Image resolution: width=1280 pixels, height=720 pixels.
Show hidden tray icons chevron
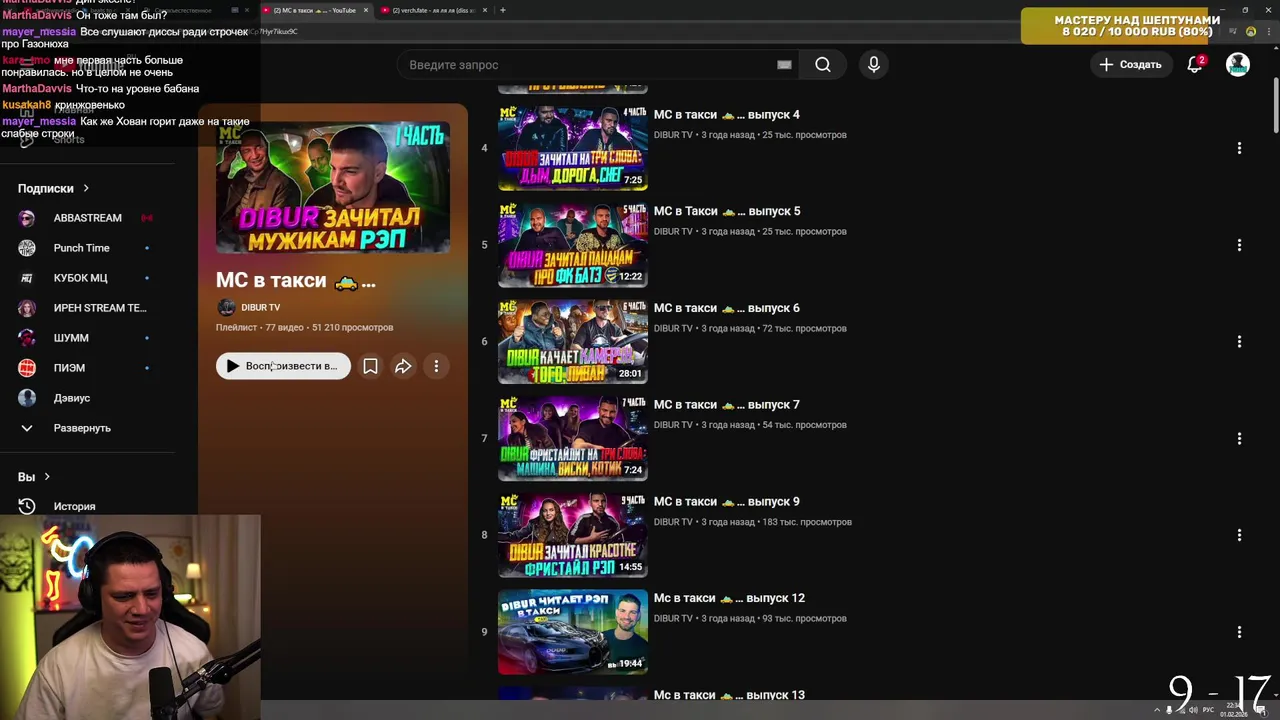(1157, 710)
